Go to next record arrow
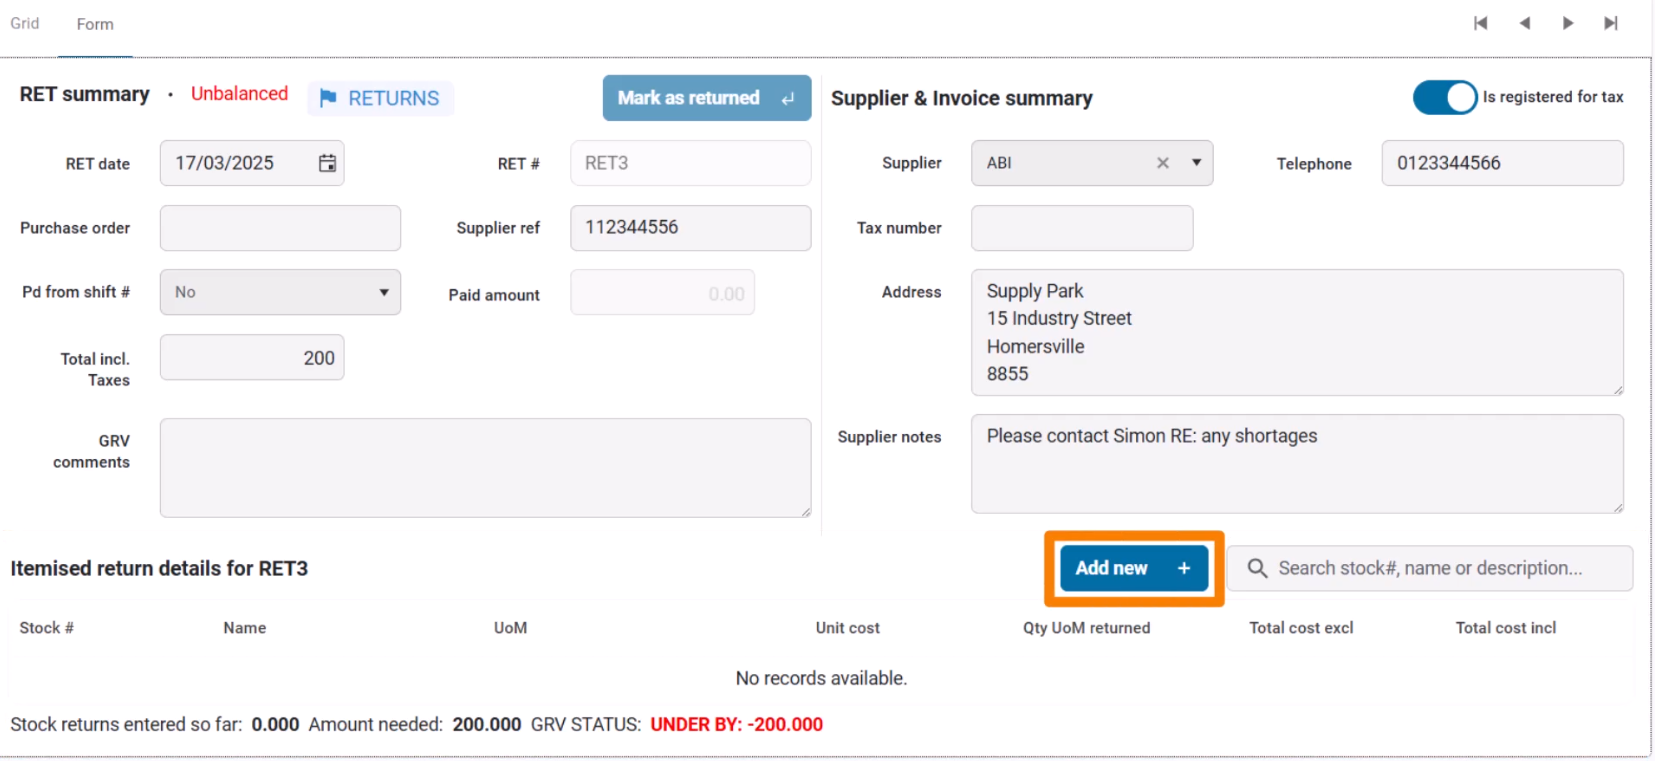1655x761 pixels. point(1568,23)
